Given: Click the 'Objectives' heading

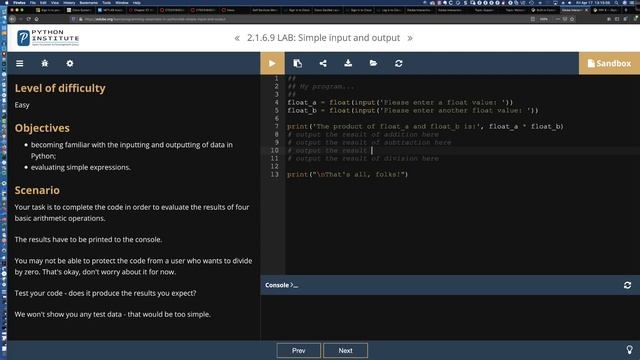Looking at the screenshot, I should point(42,128).
